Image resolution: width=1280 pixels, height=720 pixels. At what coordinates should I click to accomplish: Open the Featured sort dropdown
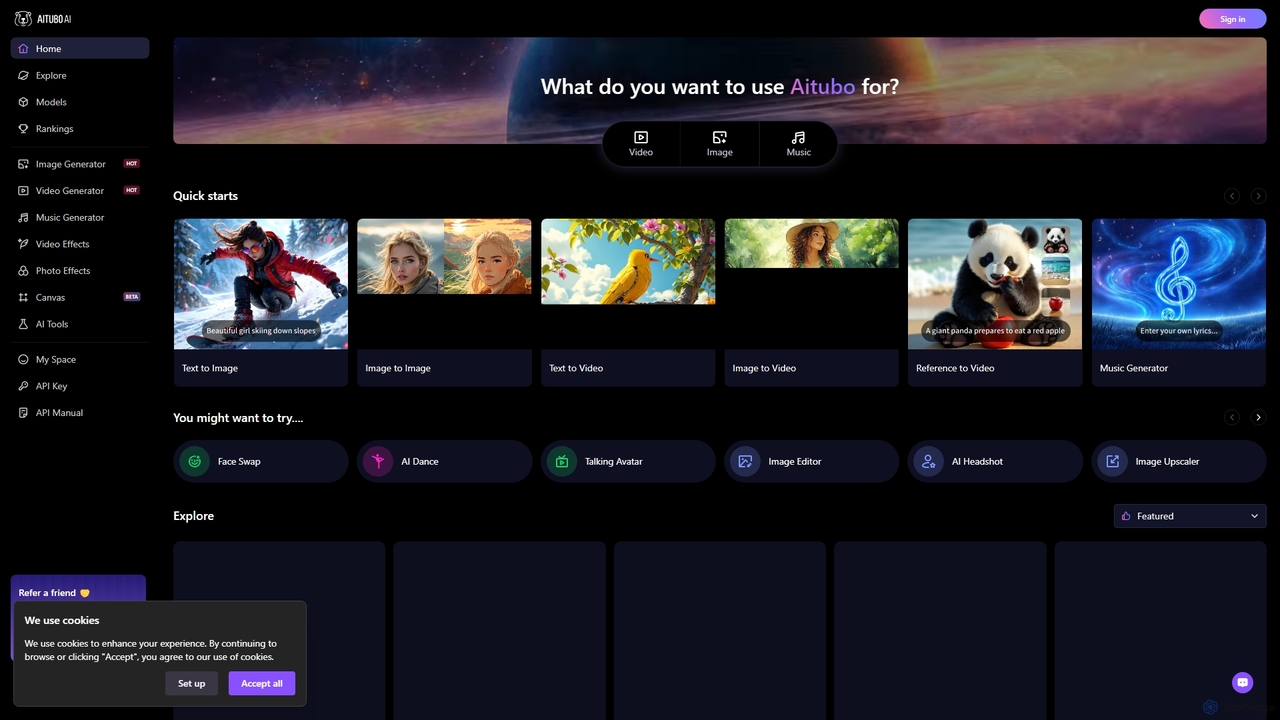(x=1190, y=516)
